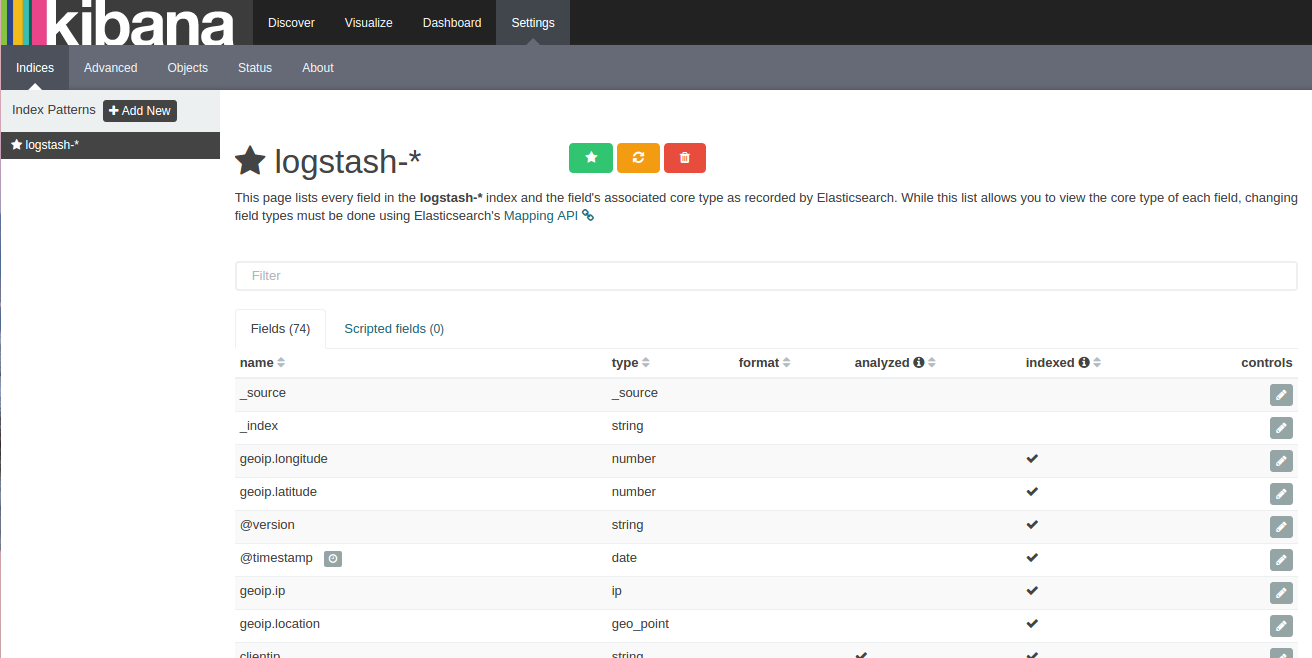Open the Visualize tab
The height and width of the screenshot is (658, 1312).
(x=369, y=22)
